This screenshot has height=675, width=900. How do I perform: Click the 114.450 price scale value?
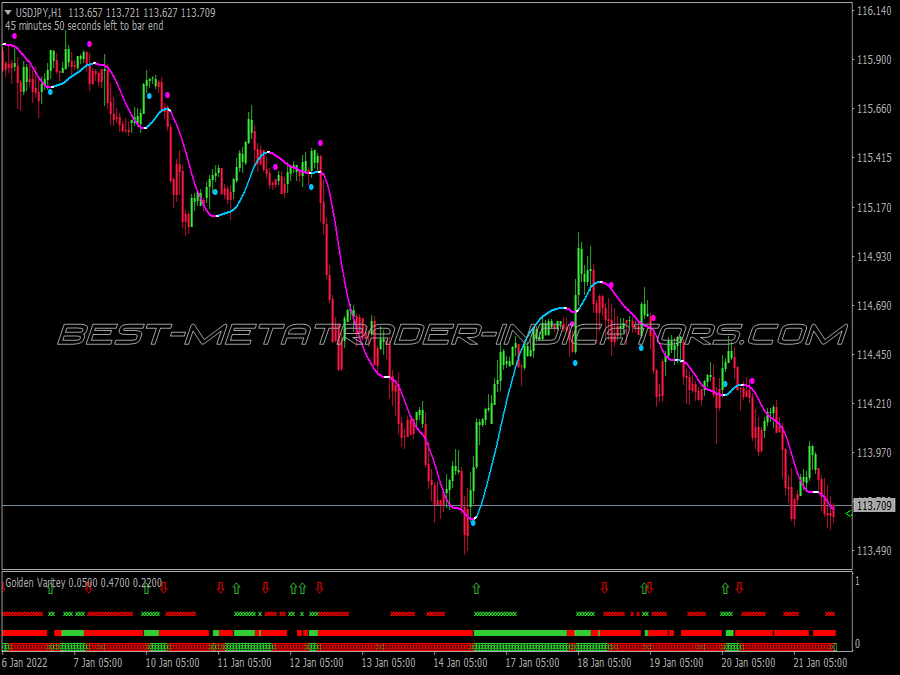click(x=874, y=355)
